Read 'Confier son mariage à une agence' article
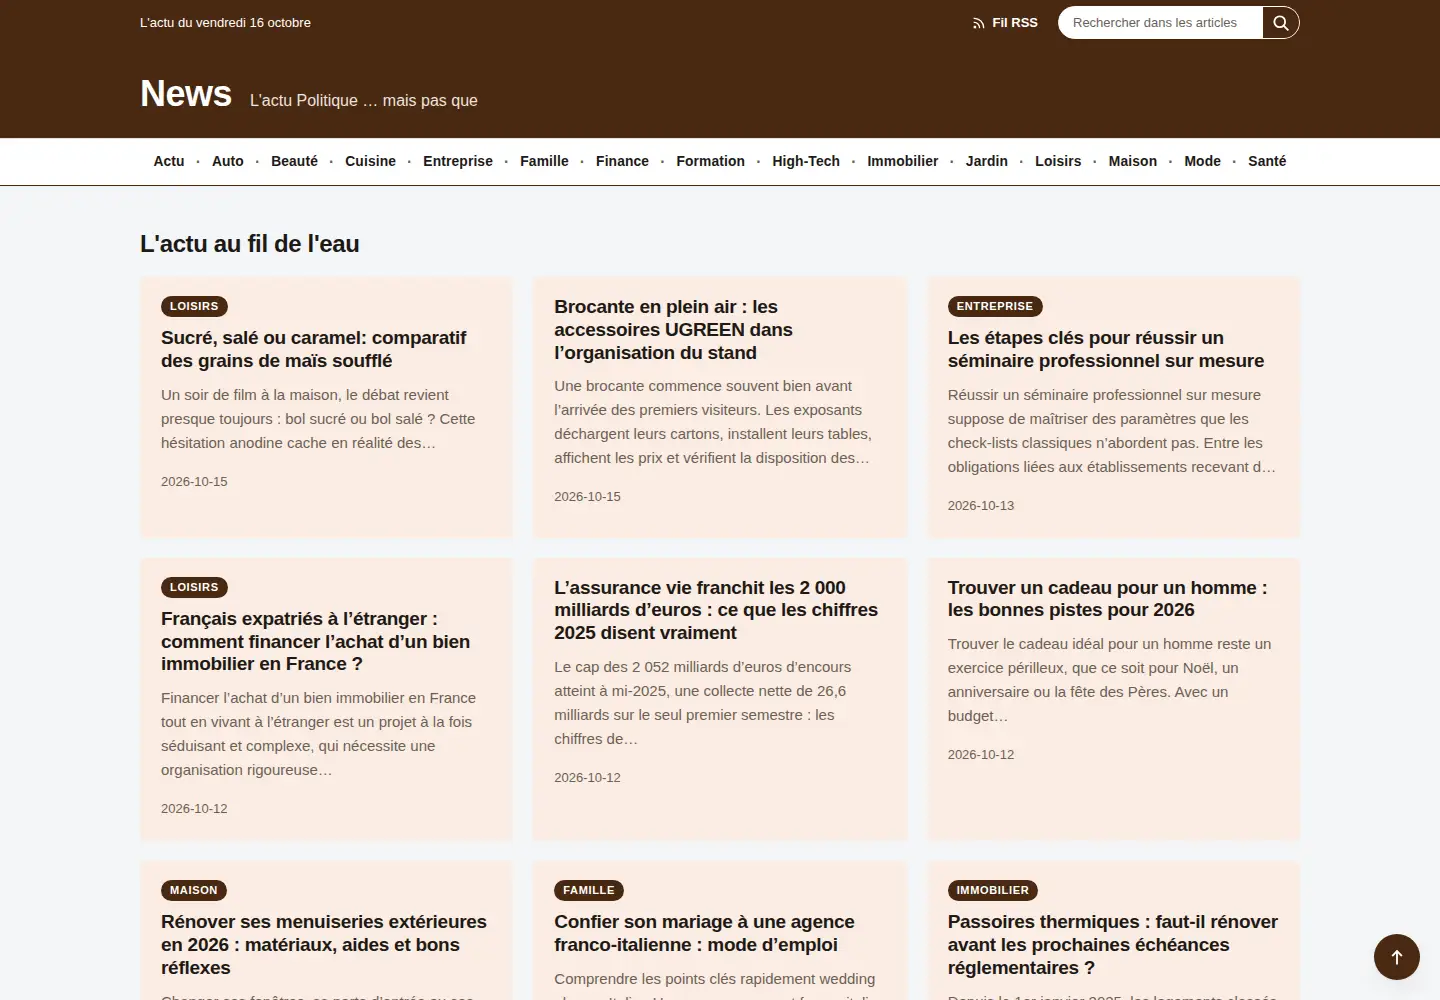 point(705,933)
